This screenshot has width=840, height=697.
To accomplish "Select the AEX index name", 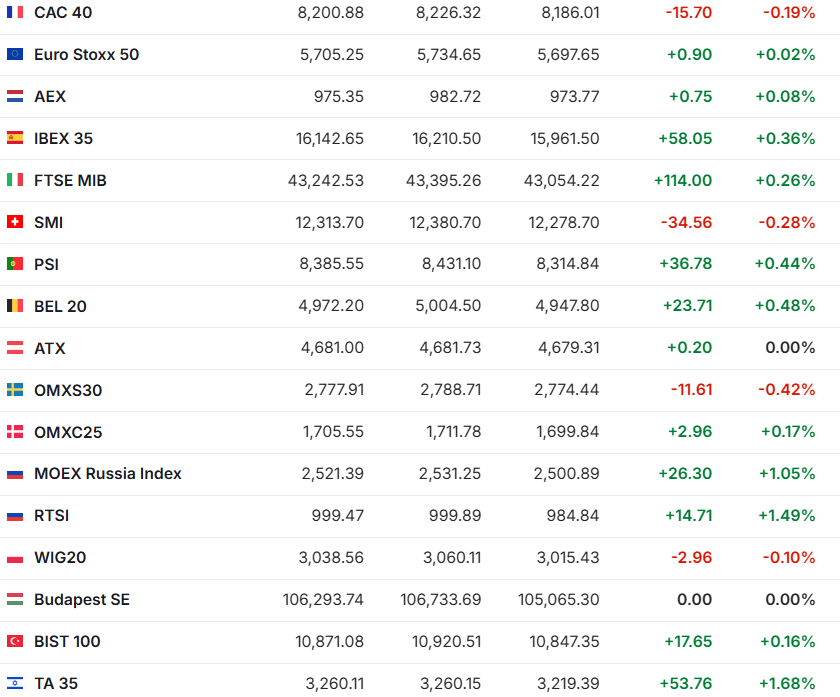I will [50, 97].
